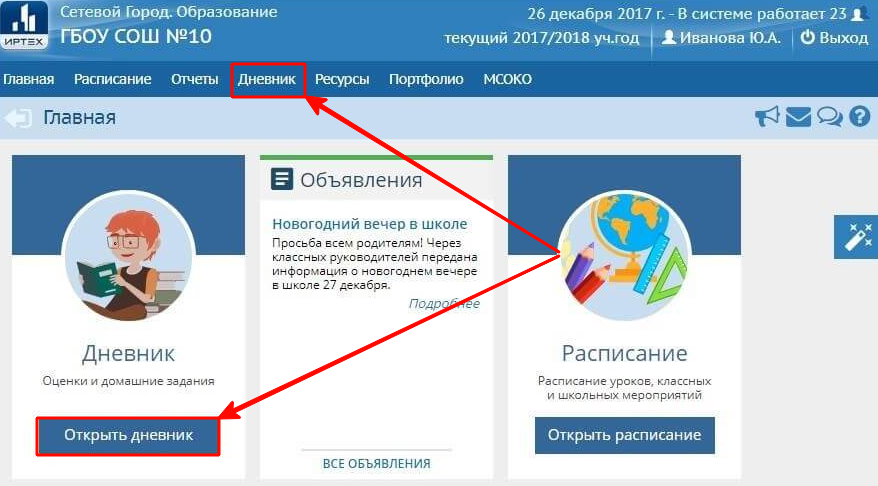Screen dimensions: 878x486
Task: Click the megaphone announcements icon
Action: click(767, 116)
